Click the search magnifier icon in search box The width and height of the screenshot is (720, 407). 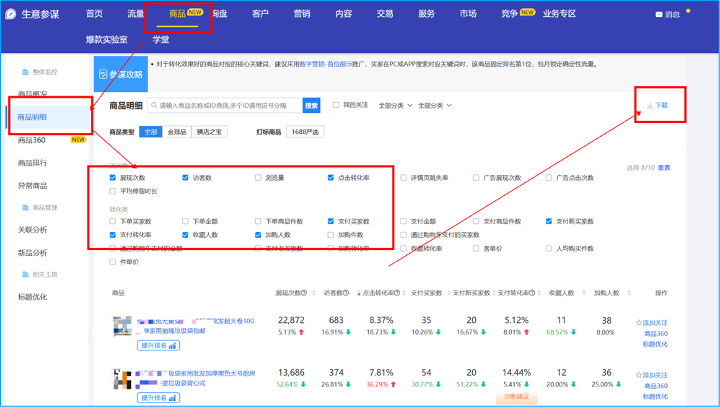pyautogui.click(x=154, y=105)
